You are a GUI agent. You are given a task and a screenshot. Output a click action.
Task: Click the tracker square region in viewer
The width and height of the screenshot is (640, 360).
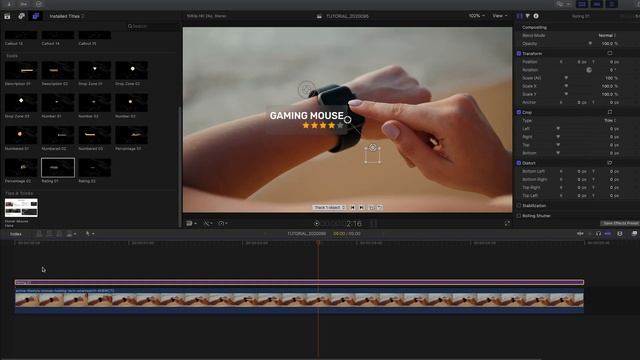tap(372, 156)
